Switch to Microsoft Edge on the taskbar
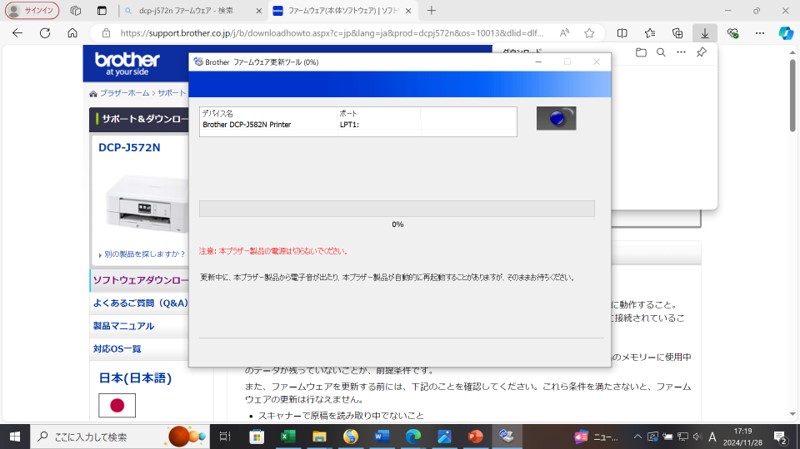 tap(413, 437)
